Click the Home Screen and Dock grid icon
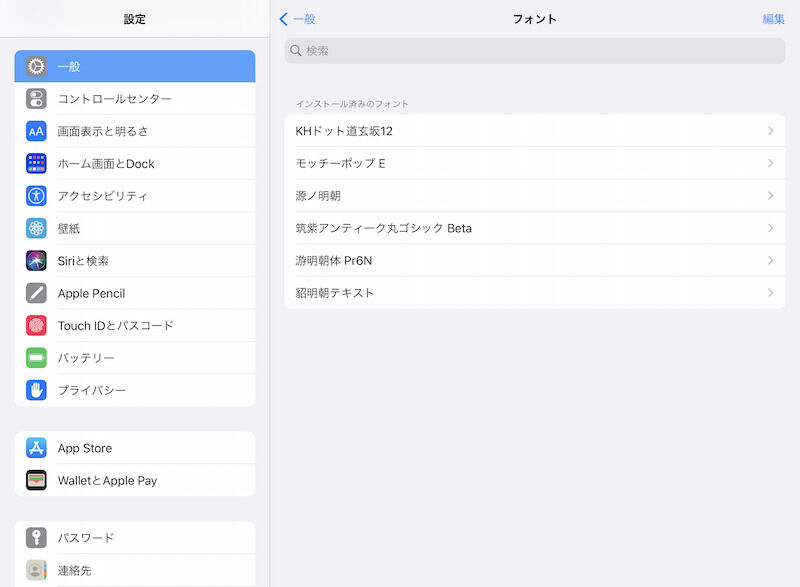The height and width of the screenshot is (587, 800). tap(36, 164)
